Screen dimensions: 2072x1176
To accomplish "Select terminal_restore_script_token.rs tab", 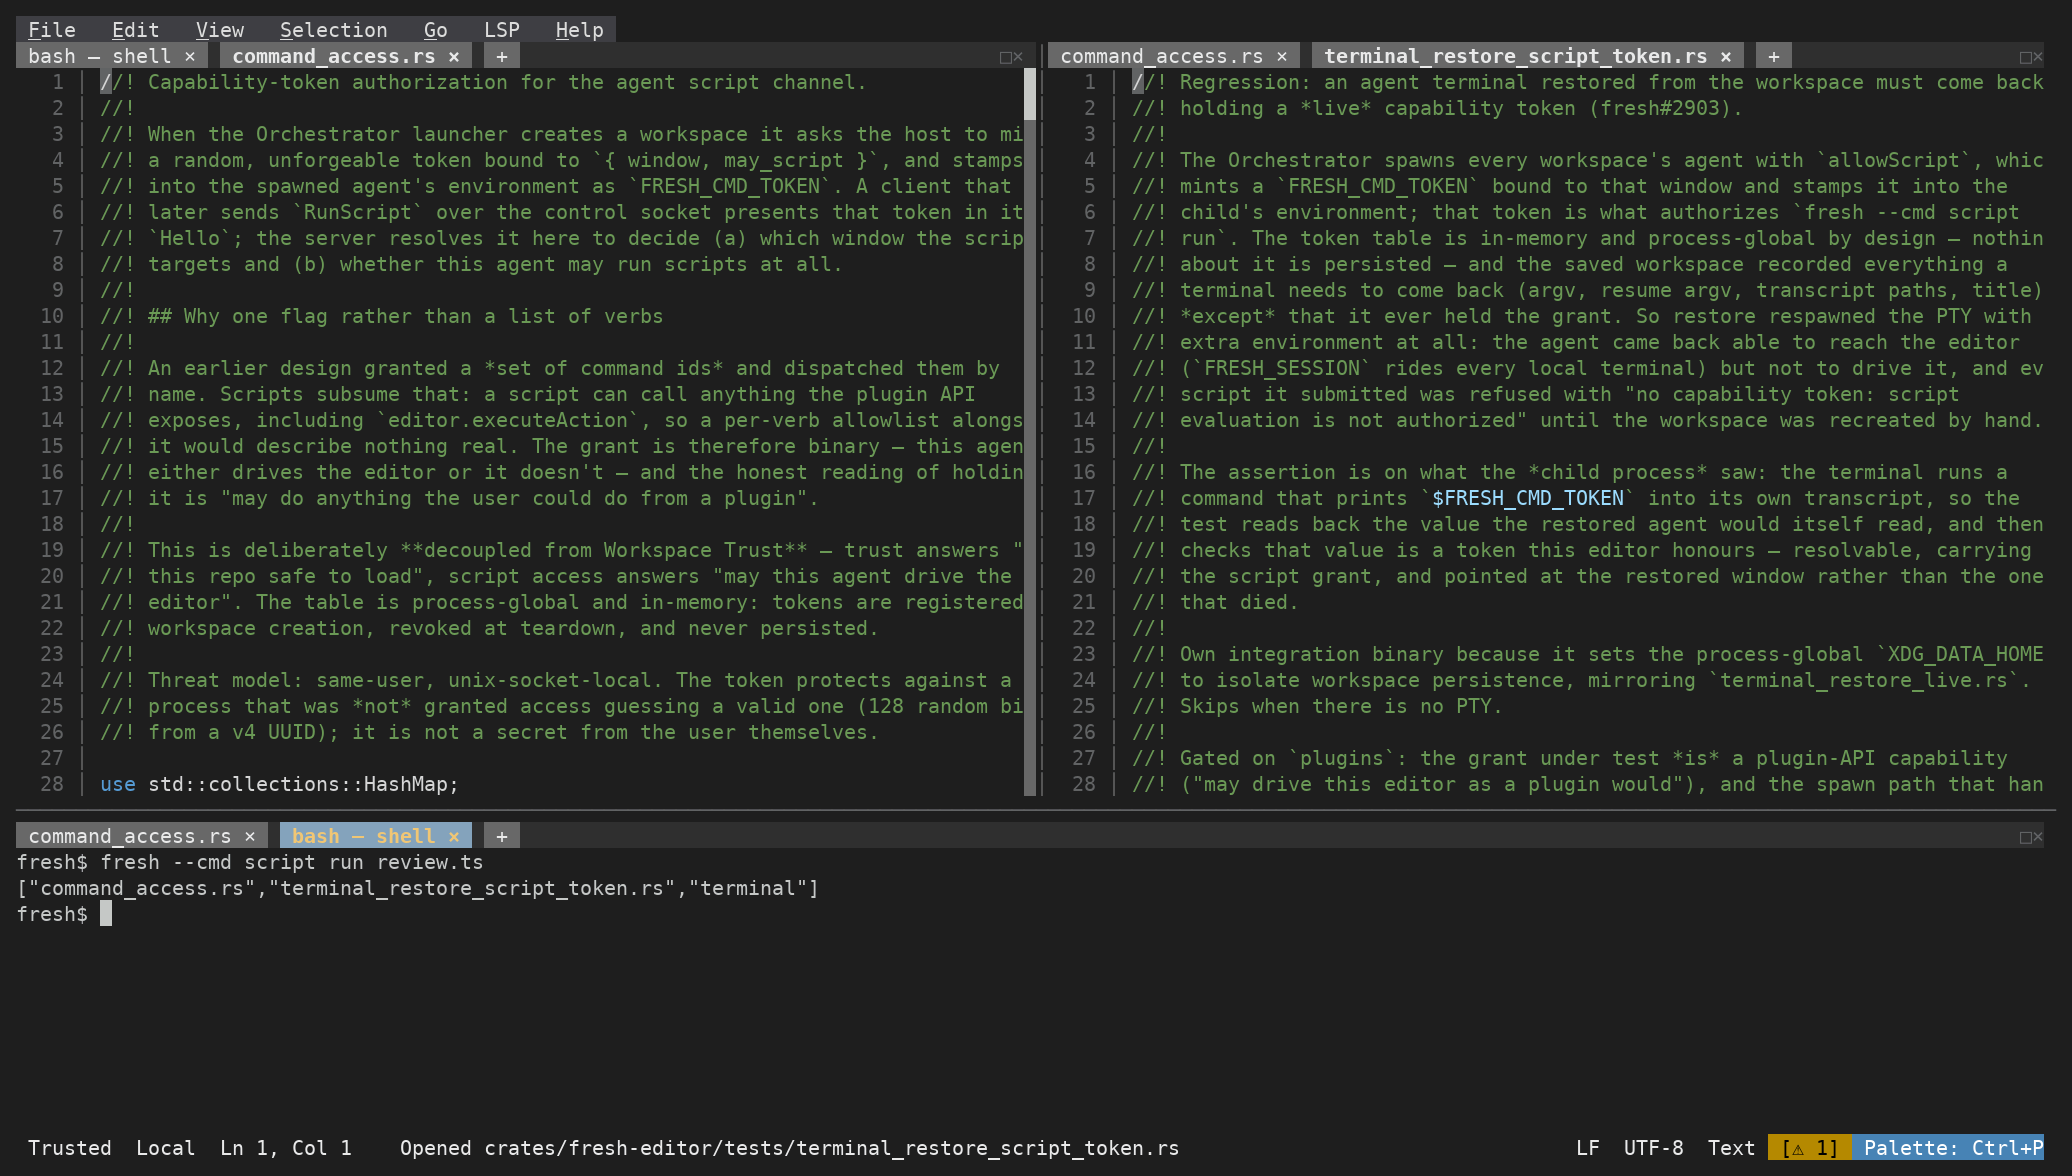I will click(x=1515, y=56).
